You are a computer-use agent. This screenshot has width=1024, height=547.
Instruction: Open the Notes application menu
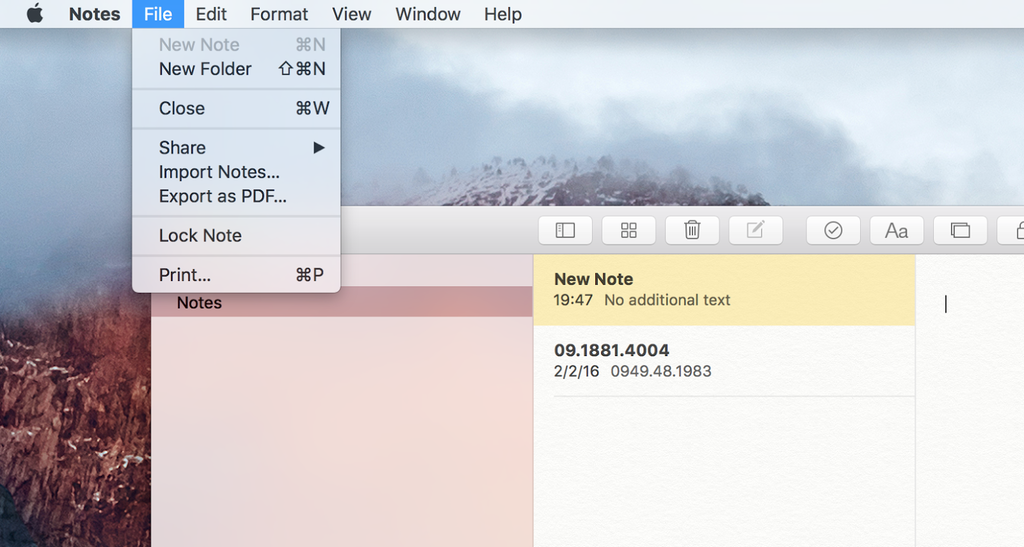(x=95, y=14)
